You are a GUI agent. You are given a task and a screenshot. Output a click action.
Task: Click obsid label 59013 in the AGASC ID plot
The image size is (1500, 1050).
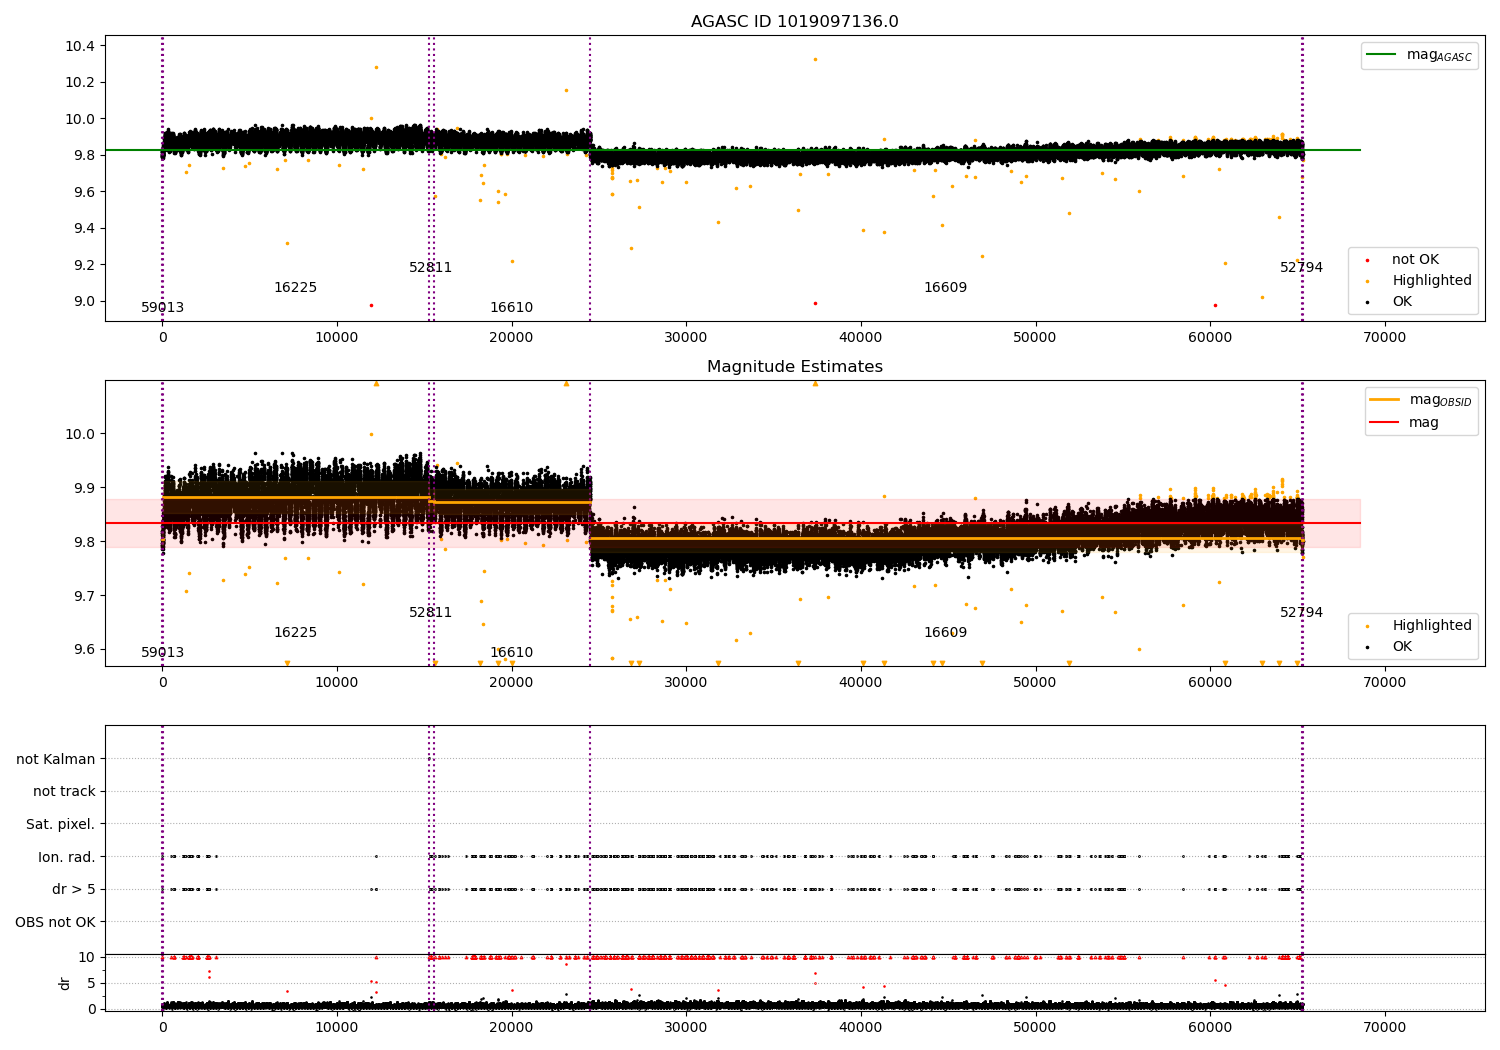pyautogui.click(x=162, y=308)
